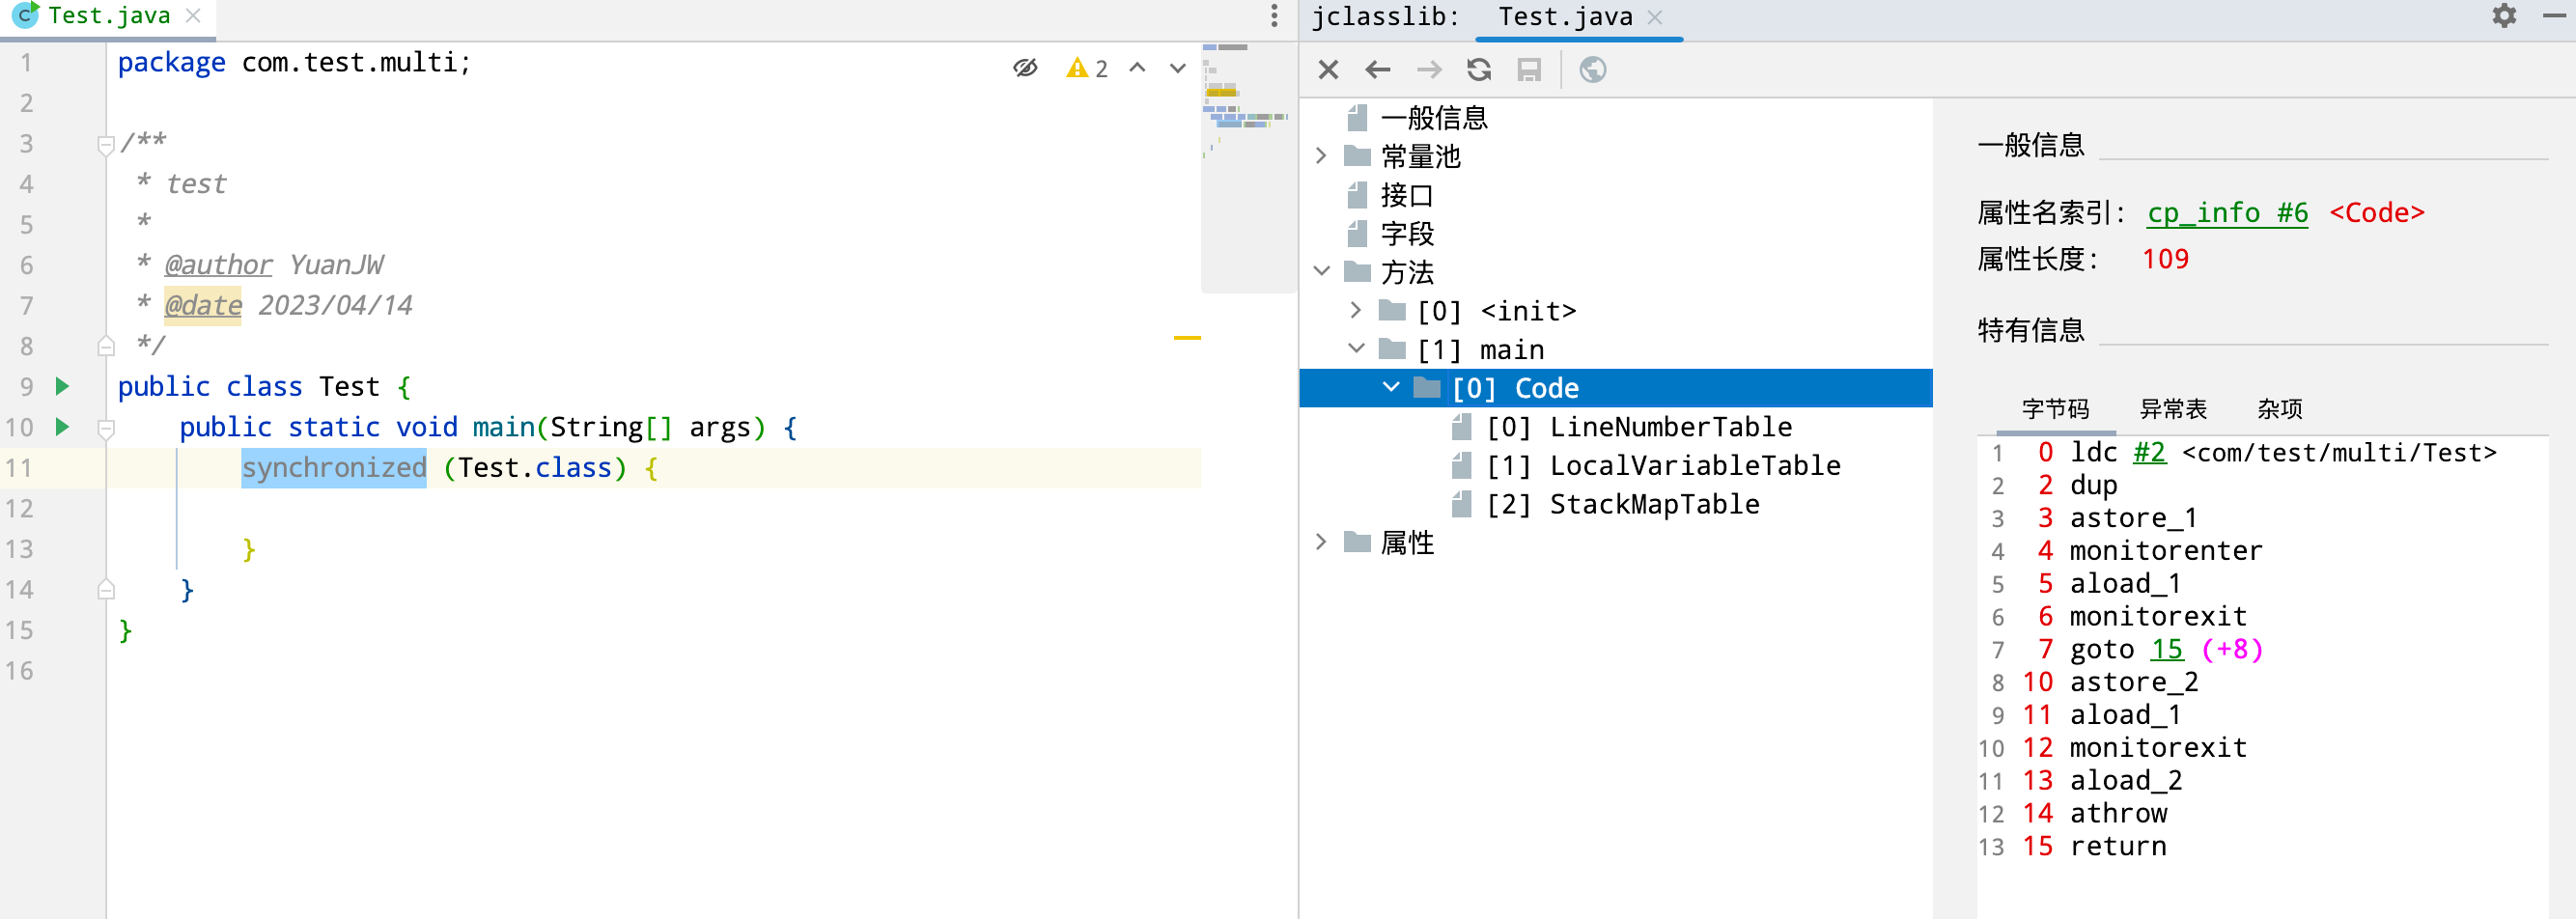This screenshot has width=2576, height=919.
Task: Run class Test via gutter arrow line 9
Action: point(62,386)
